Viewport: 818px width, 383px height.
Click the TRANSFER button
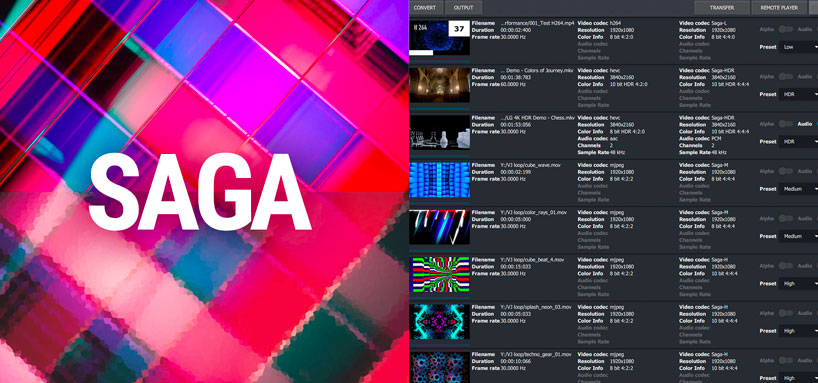coord(721,8)
